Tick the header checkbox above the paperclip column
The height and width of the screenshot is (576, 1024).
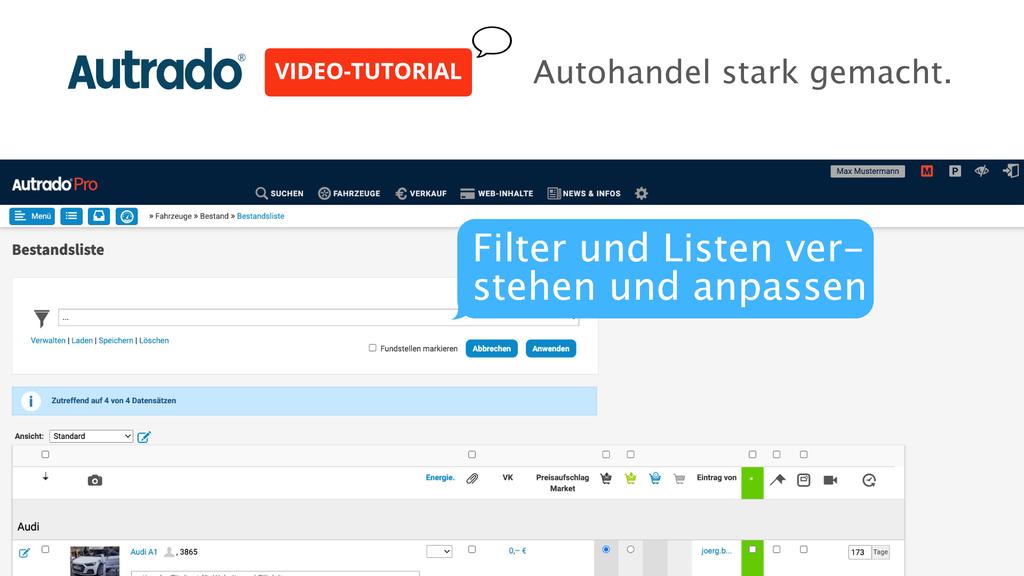click(x=472, y=455)
